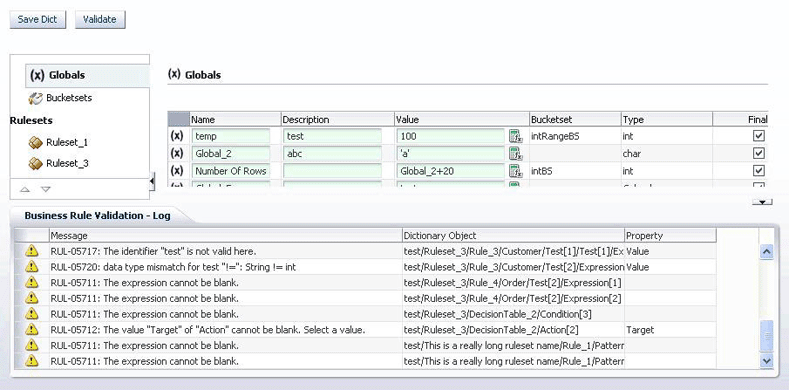The width and height of the screenshot is (789, 390).
Task: Click empty Description field of Number Of Rows
Action: [333, 171]
